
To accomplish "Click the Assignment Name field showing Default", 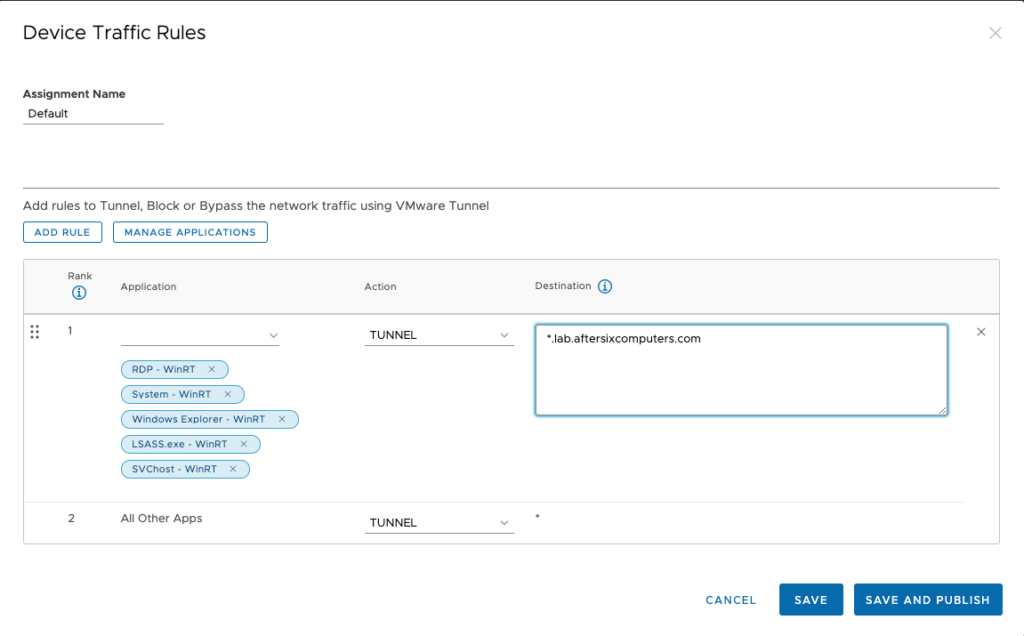I will pyautogui.click(x=93, y=114).
